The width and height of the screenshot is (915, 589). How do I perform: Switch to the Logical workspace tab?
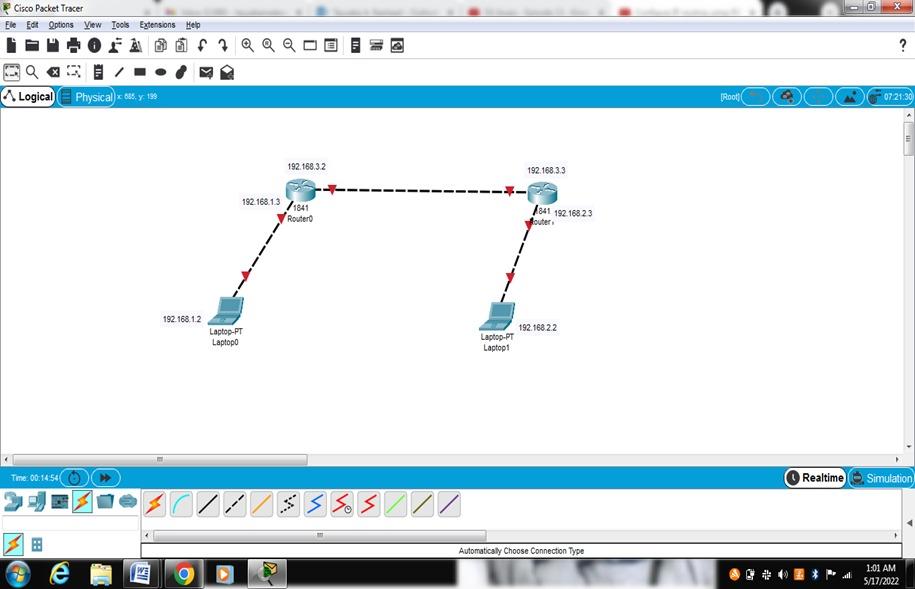coord(28,96)
